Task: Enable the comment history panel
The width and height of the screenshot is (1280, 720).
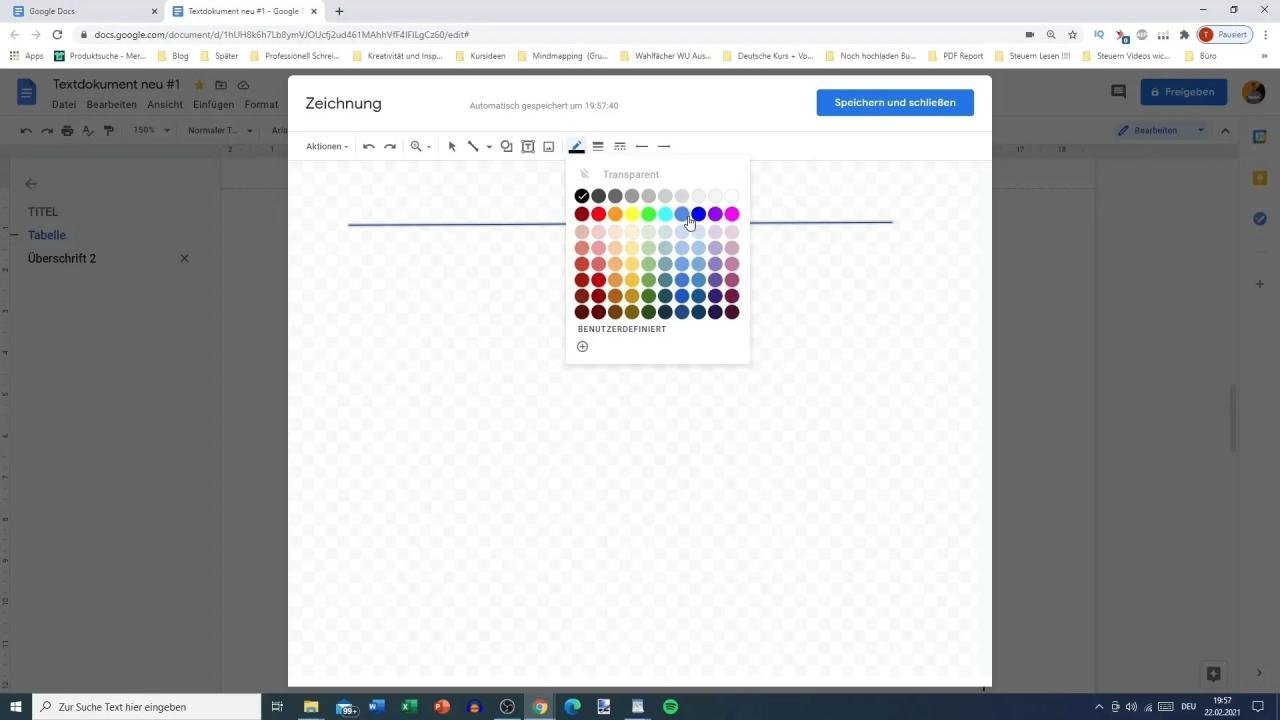Action: click(1117, 92)
